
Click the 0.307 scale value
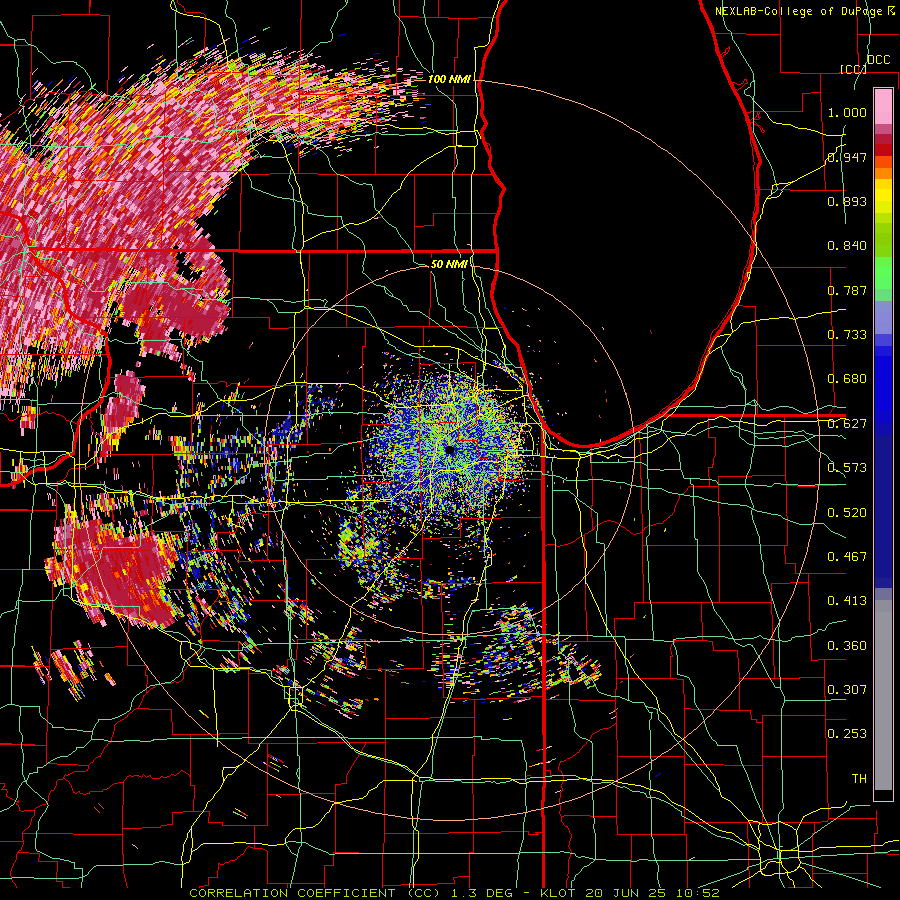847,690
